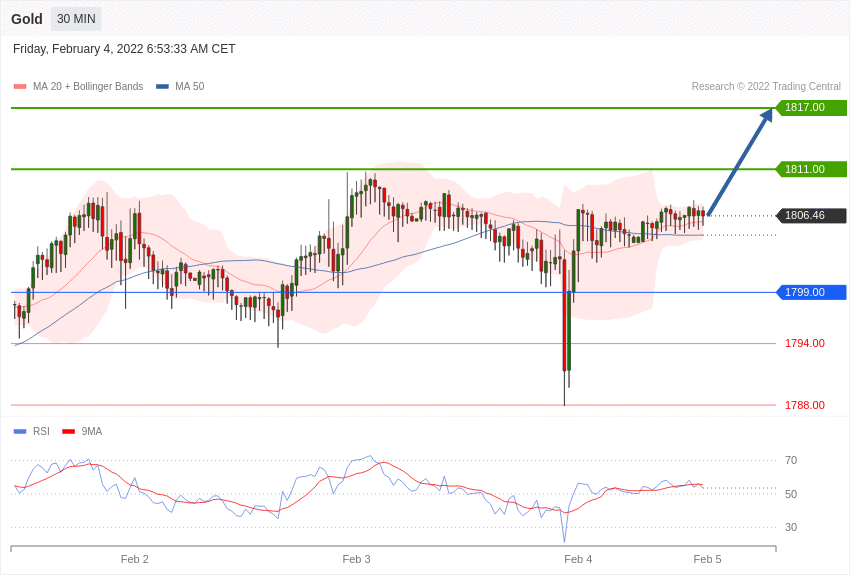Click the blue MA 50 legend swatch
The image size is (850, 576).
pos(162,87)
